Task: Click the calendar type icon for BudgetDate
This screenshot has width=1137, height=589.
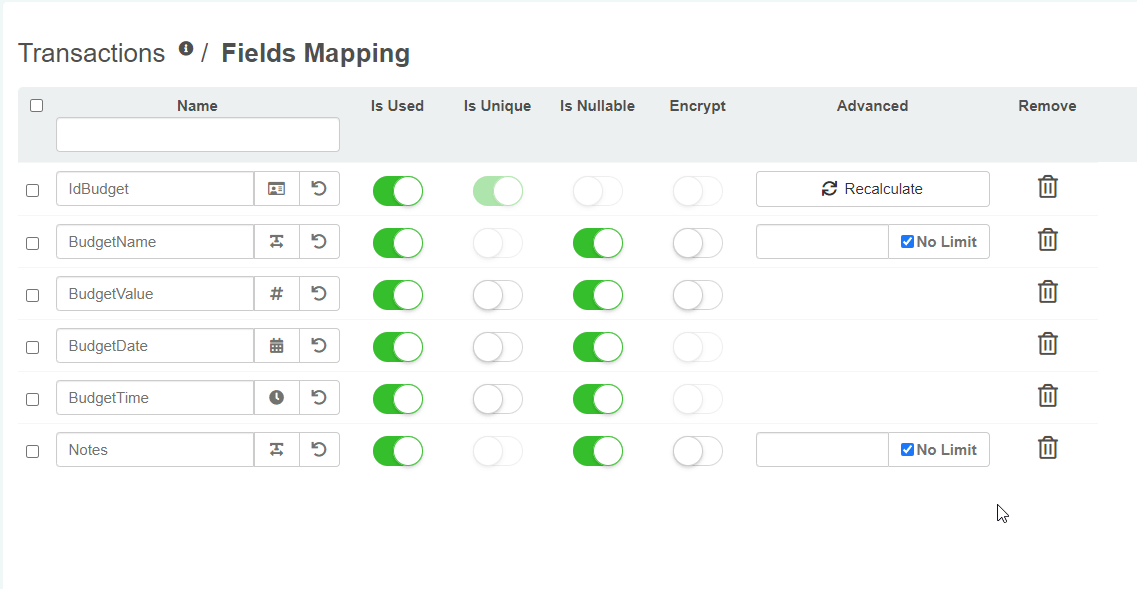Action: 277,346
